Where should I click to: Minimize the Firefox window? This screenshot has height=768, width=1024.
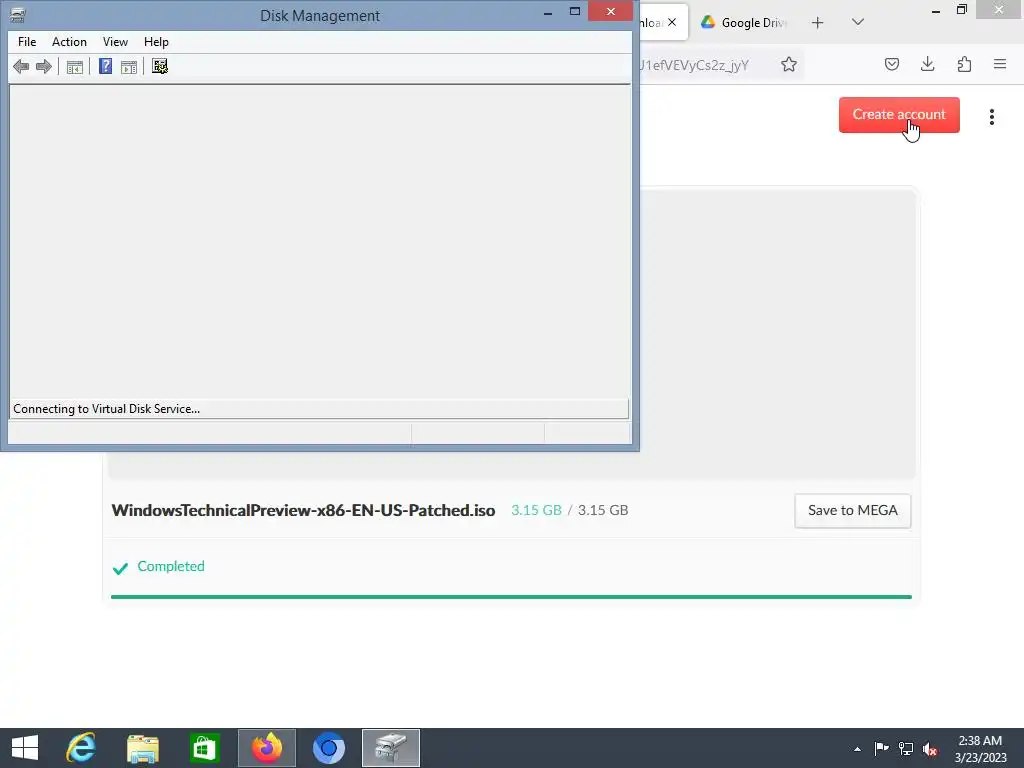point(936,10)
